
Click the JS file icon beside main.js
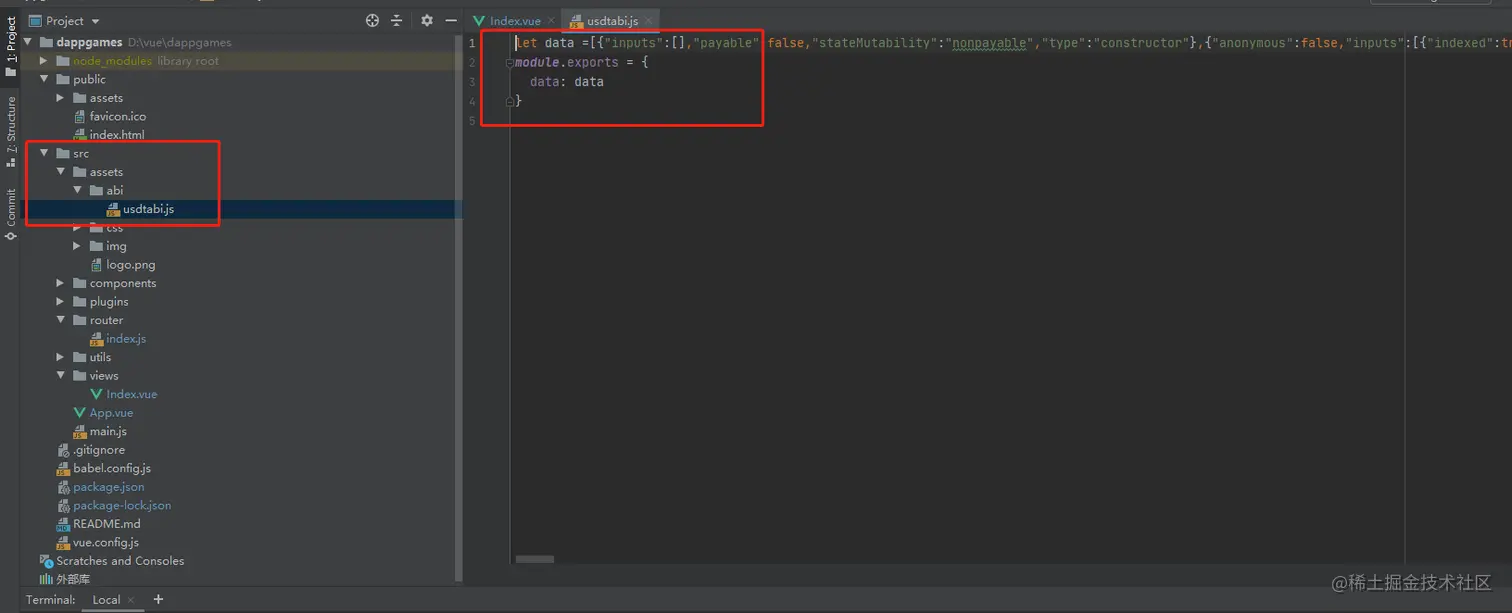point(80,431)
